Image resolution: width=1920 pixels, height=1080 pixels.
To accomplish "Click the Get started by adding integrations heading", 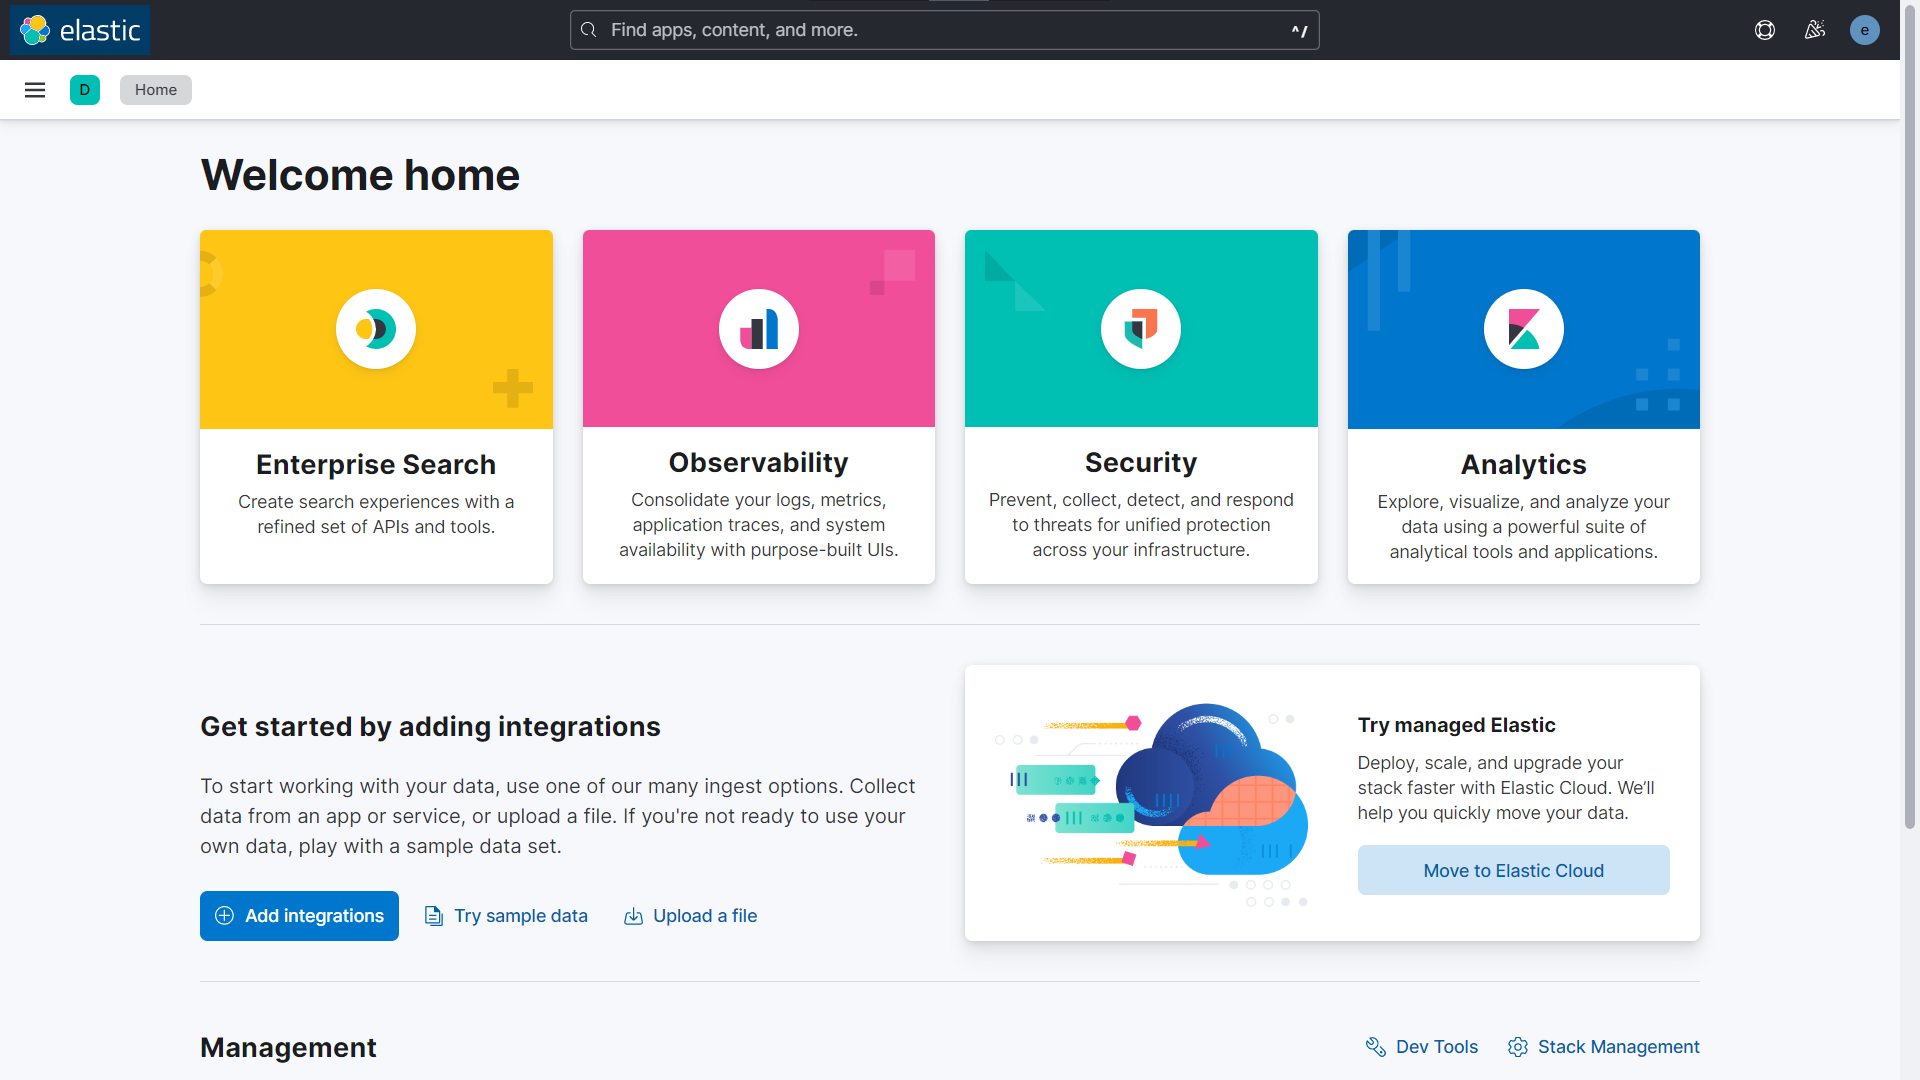I will [430, 727].
